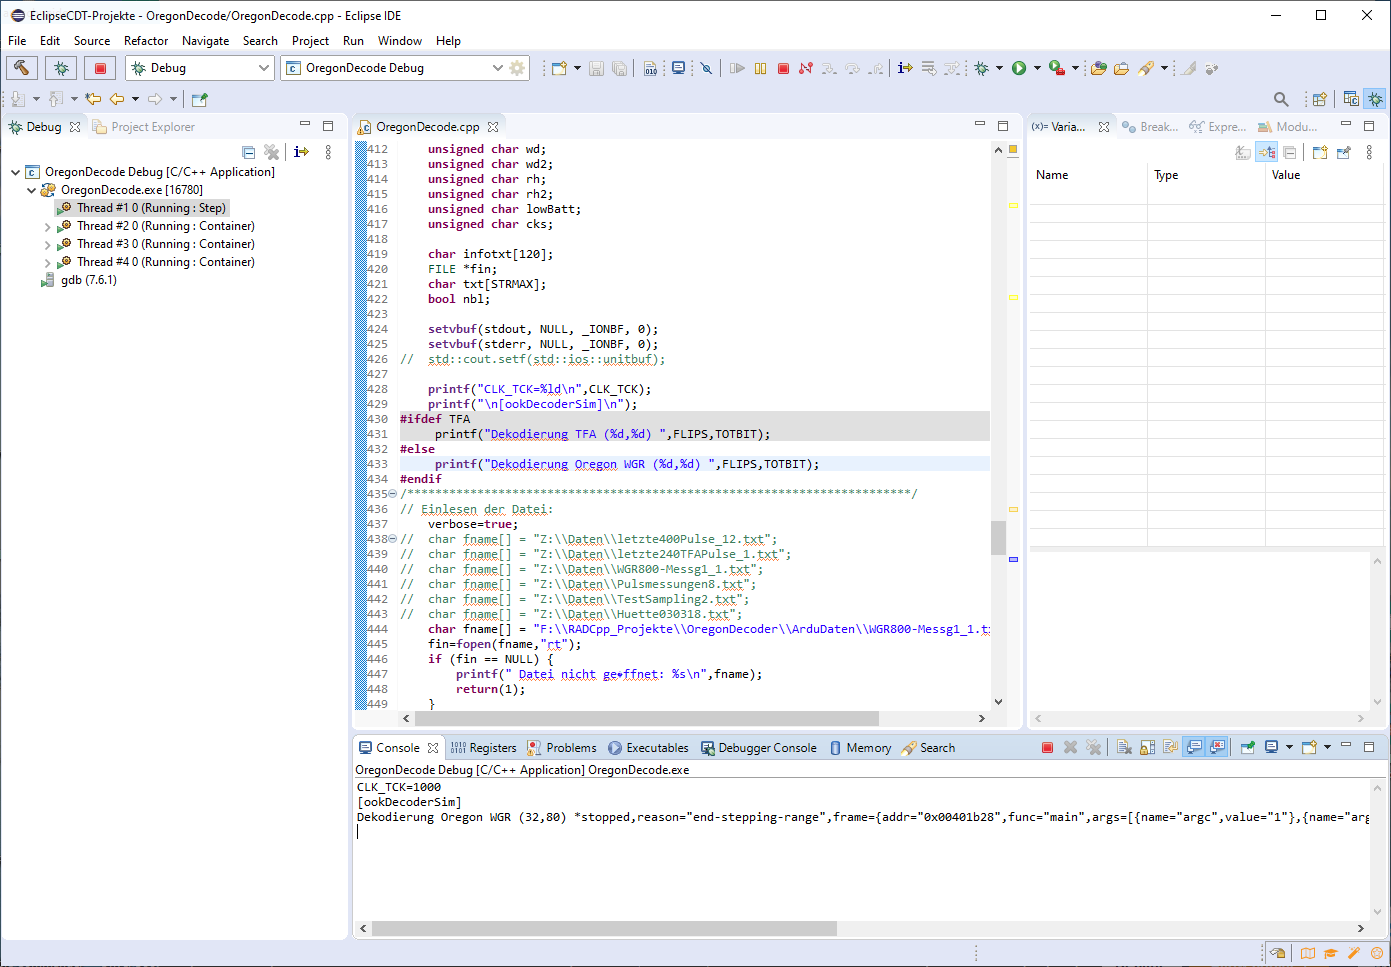The width and height of the screenshot is (1391, 967).
Task: Toggle Scroll Lock in the Console toolbar
Action: [x=1147, y=747]
